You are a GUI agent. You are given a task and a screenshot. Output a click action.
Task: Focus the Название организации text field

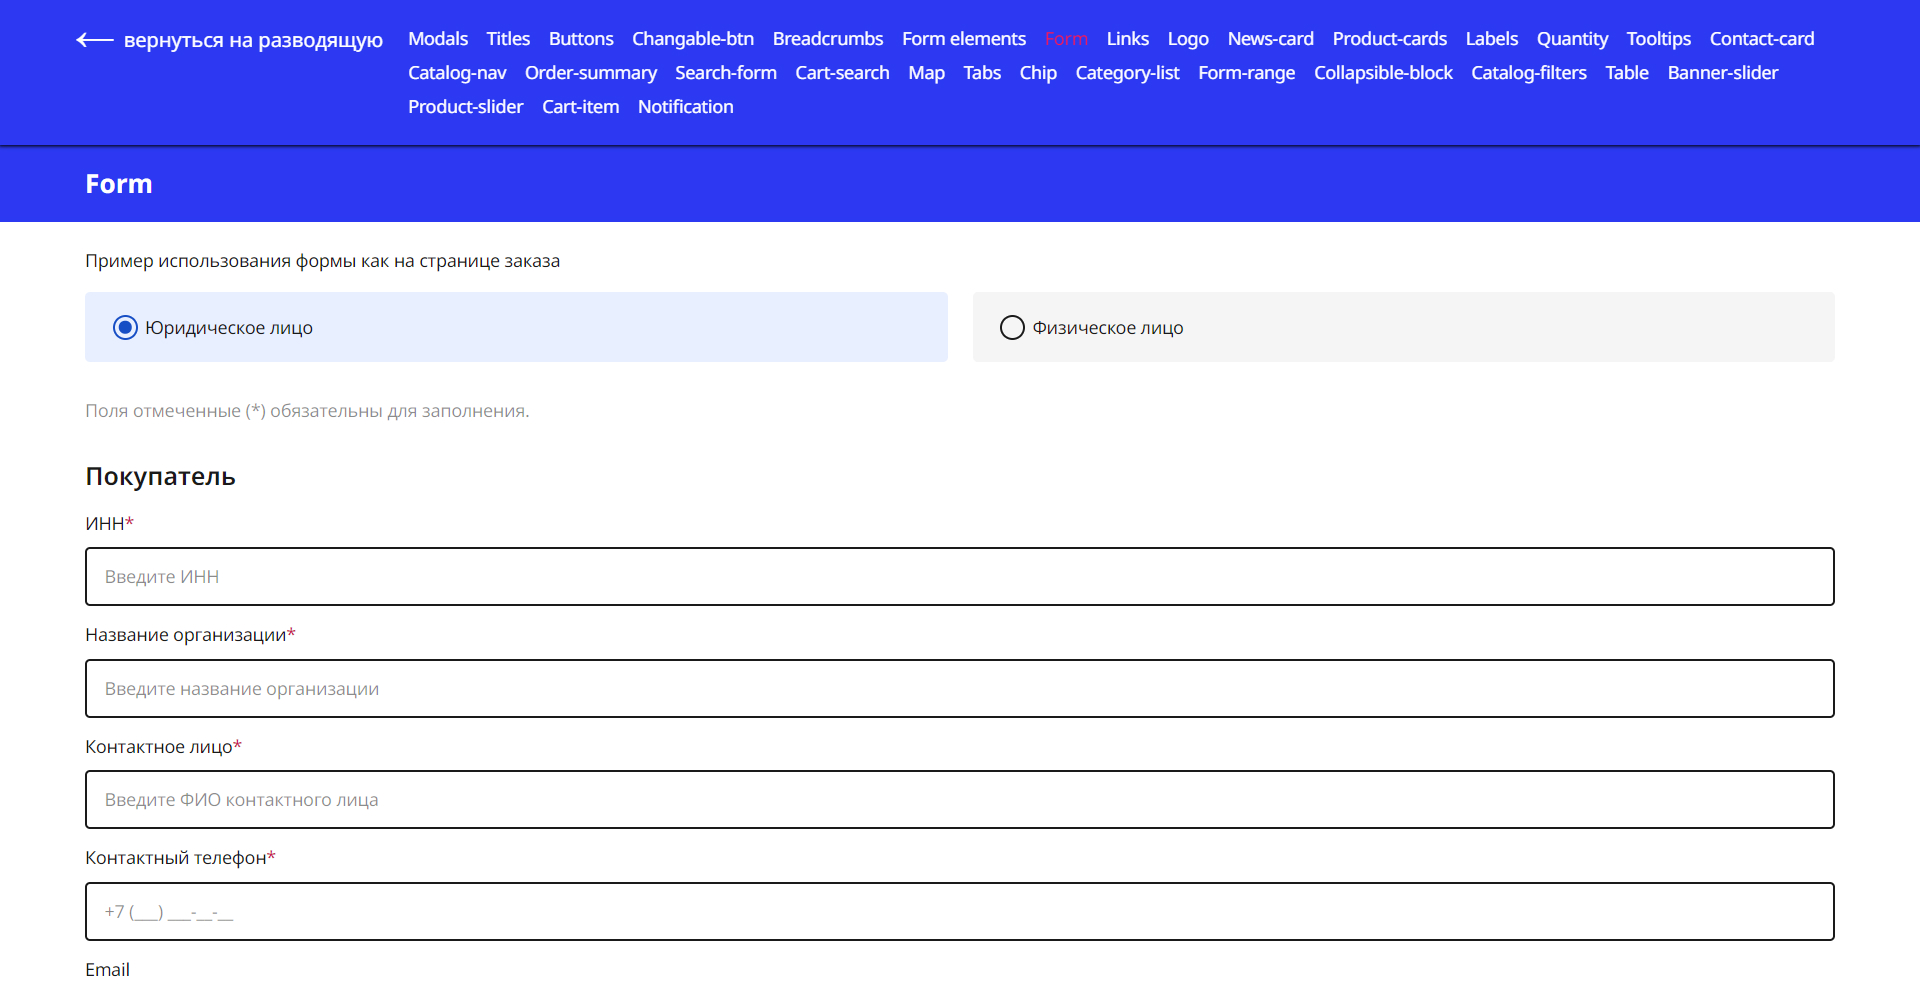coord(959,689)
